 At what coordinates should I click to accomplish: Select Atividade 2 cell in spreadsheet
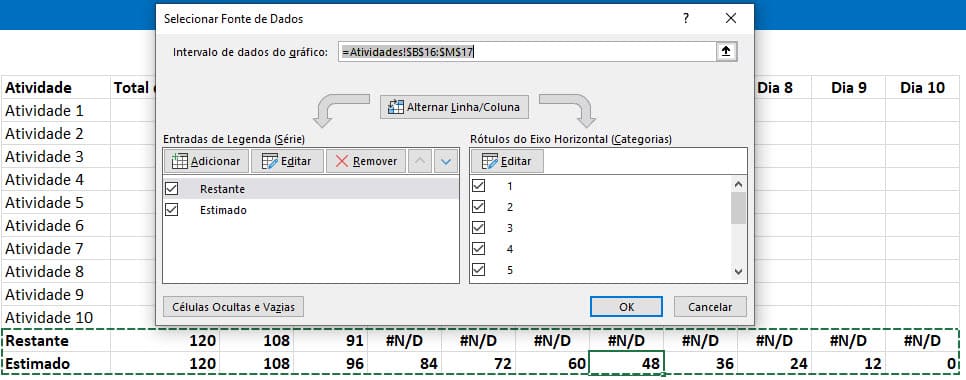(x=55, y=134)
